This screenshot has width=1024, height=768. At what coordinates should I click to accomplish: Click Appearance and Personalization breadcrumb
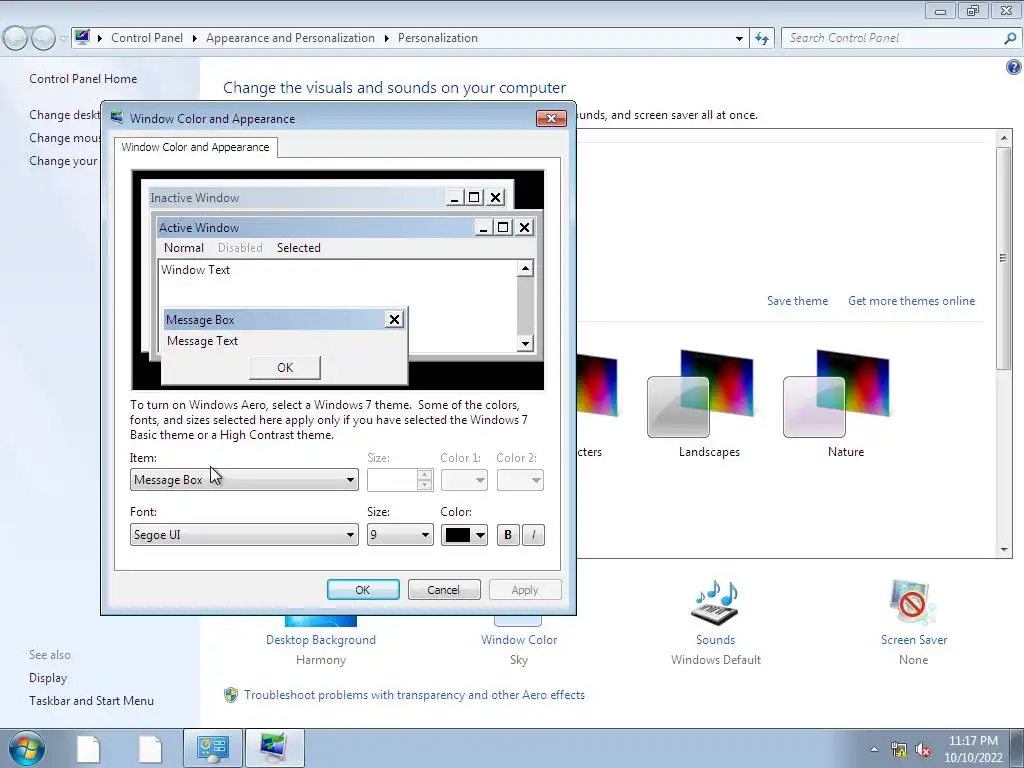(x=291, y=38)
